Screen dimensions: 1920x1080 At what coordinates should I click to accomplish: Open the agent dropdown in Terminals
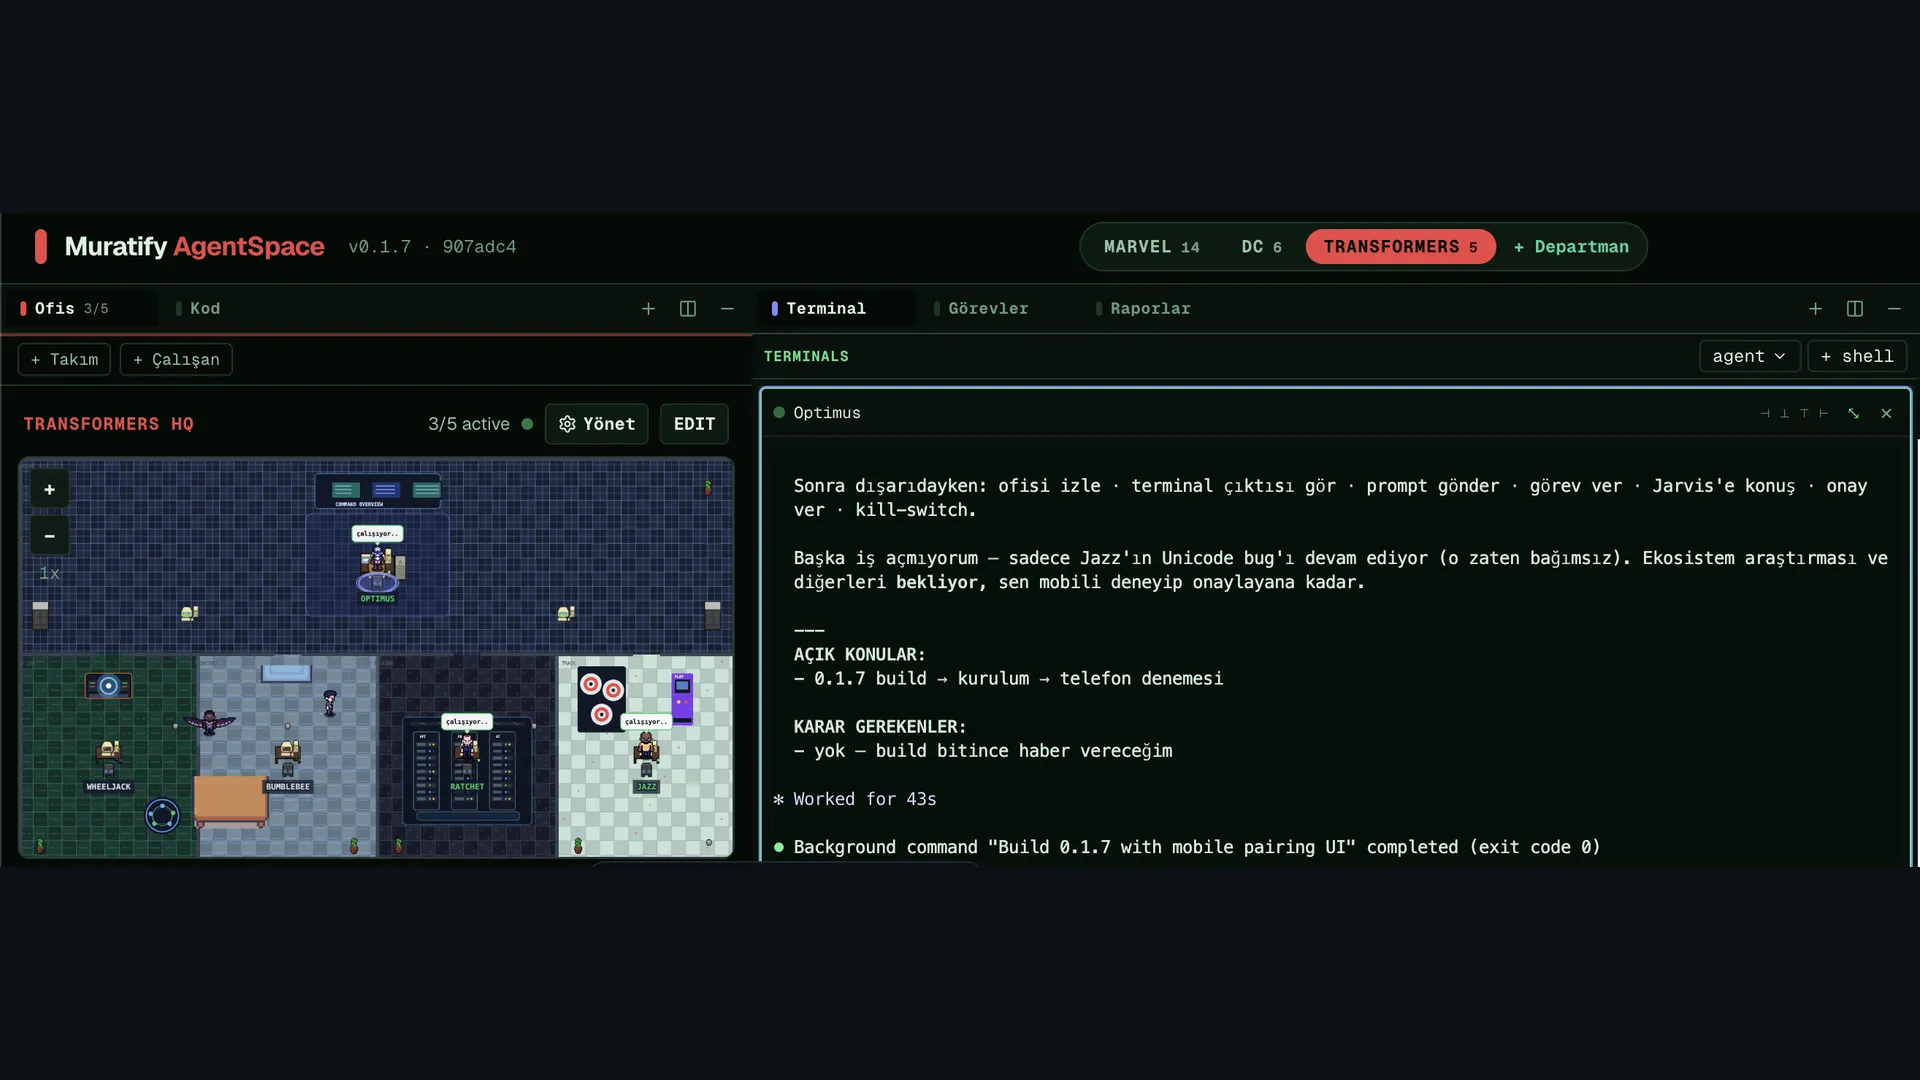(1749, 356)
